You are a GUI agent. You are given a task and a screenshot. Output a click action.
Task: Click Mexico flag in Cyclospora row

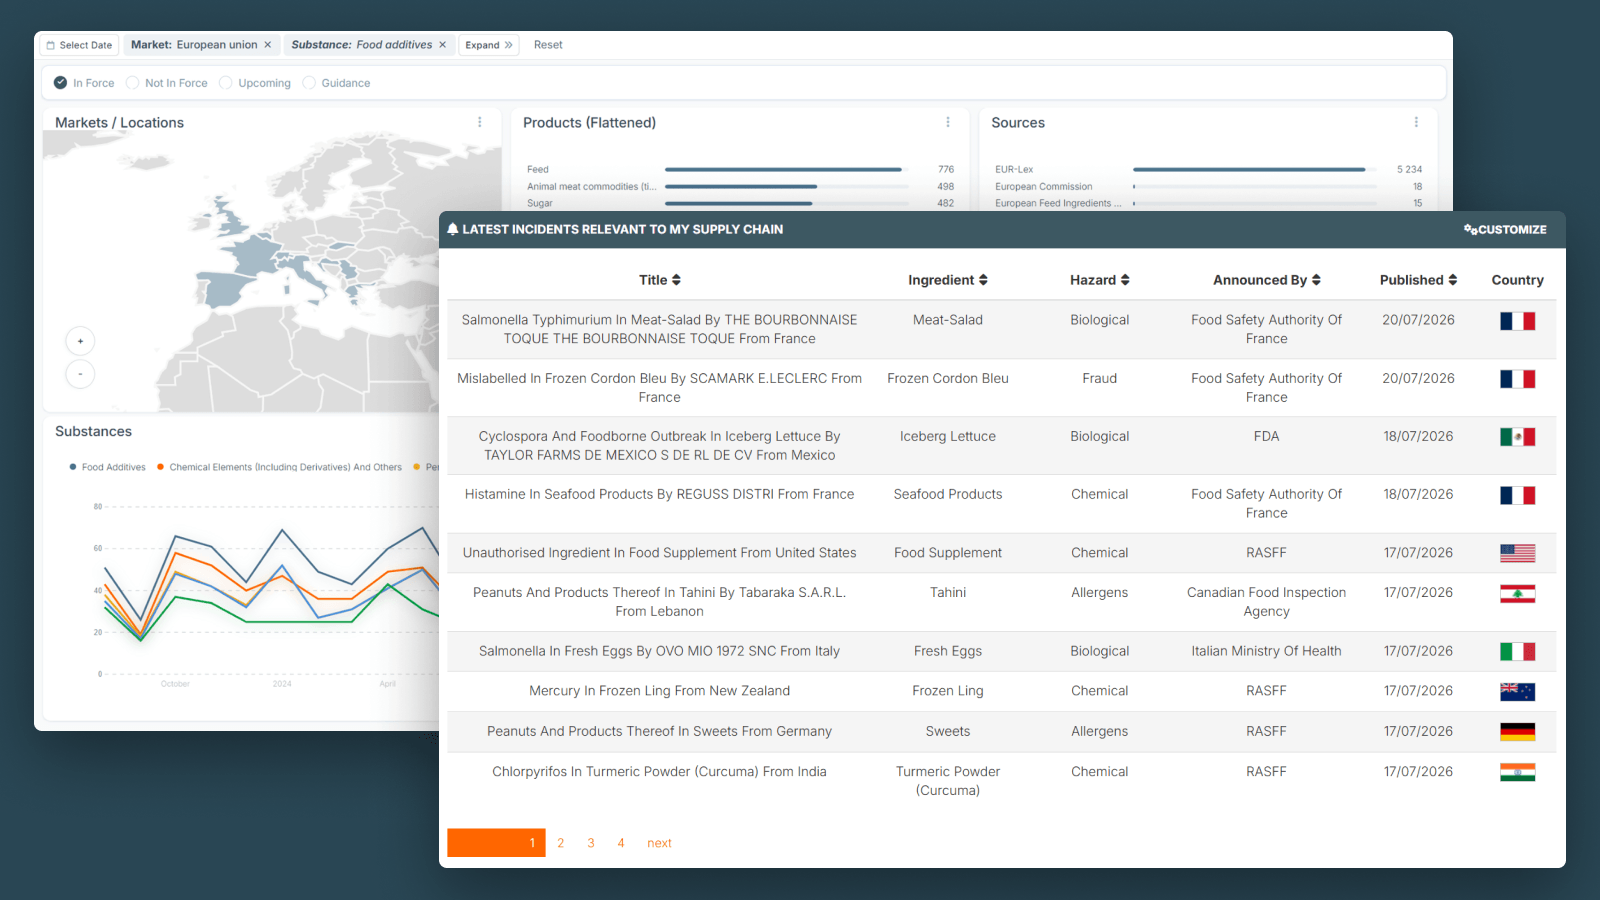[x=1517, y=437]
